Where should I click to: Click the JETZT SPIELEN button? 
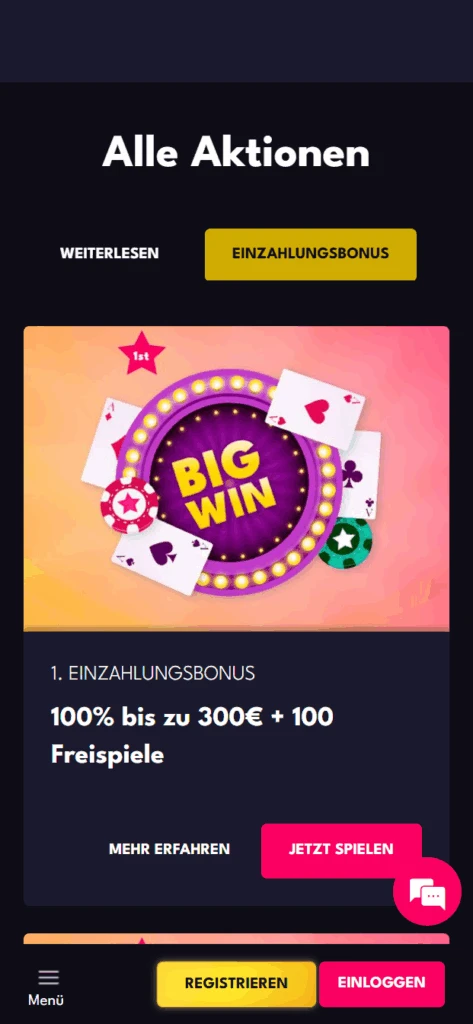(341, 850)
